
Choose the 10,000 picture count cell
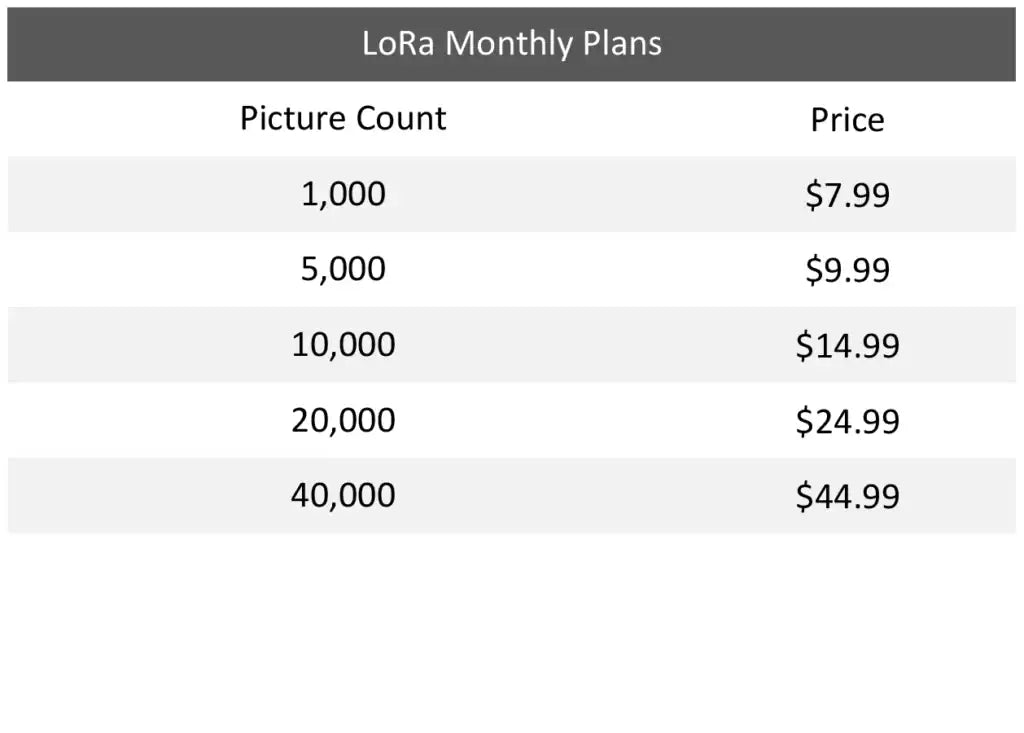(343, 345)
